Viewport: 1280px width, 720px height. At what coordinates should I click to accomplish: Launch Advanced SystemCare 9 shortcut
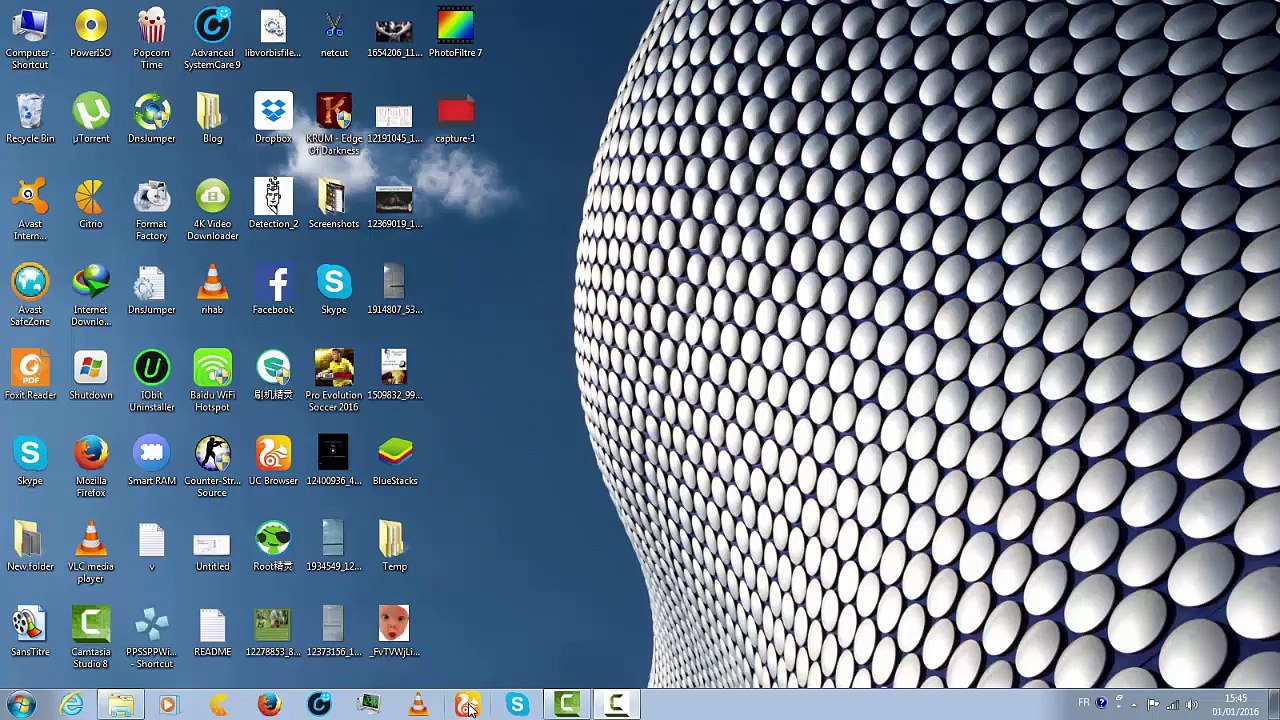click(212, 38)
